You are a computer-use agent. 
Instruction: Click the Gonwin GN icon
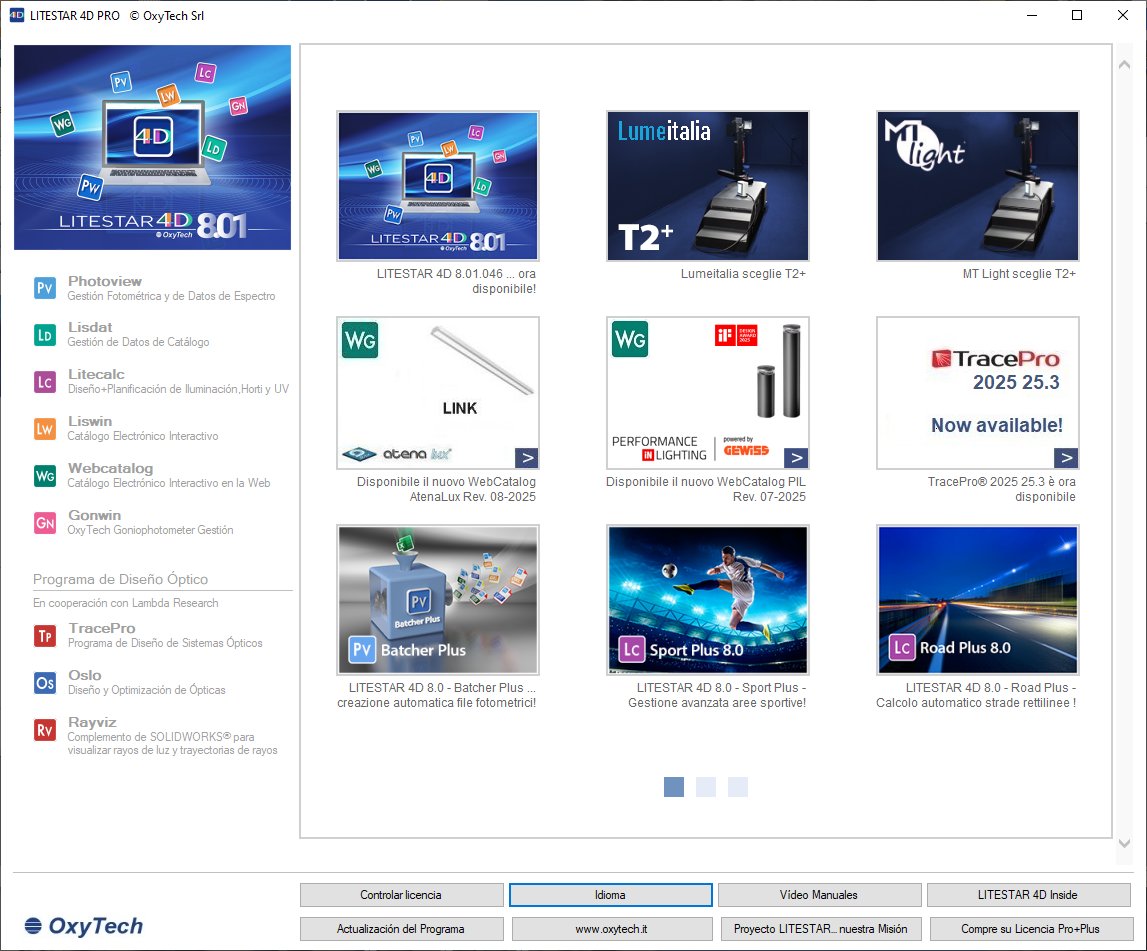point(45,523)
